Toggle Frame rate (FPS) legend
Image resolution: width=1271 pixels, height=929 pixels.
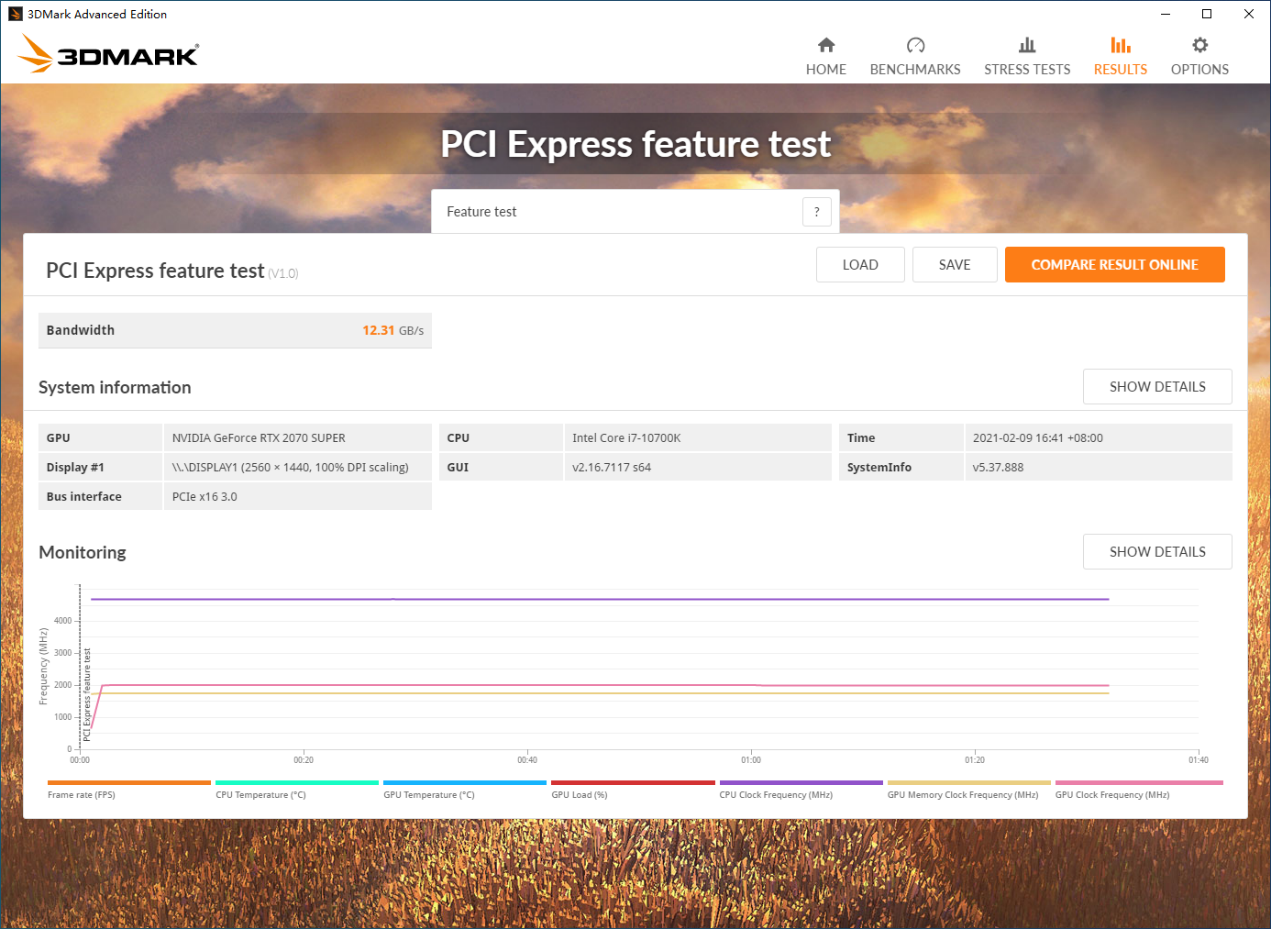129,789
